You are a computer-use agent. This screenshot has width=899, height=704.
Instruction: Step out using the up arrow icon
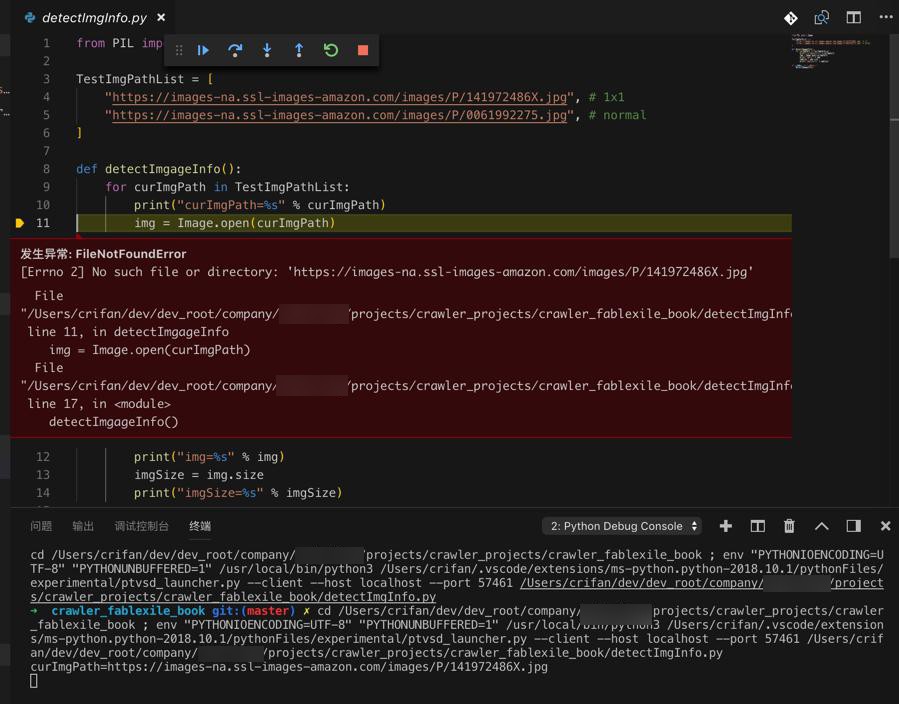tap(299, 50)
